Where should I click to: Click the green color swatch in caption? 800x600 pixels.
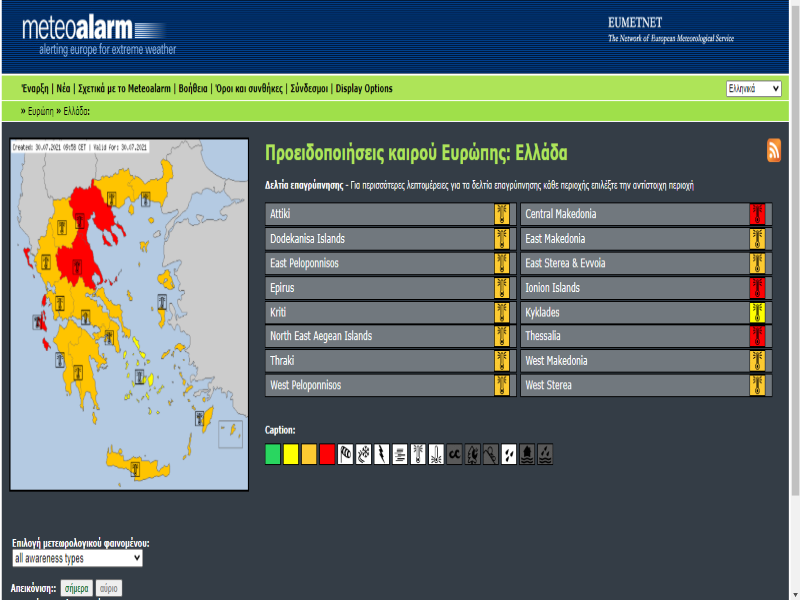point(273,454)
